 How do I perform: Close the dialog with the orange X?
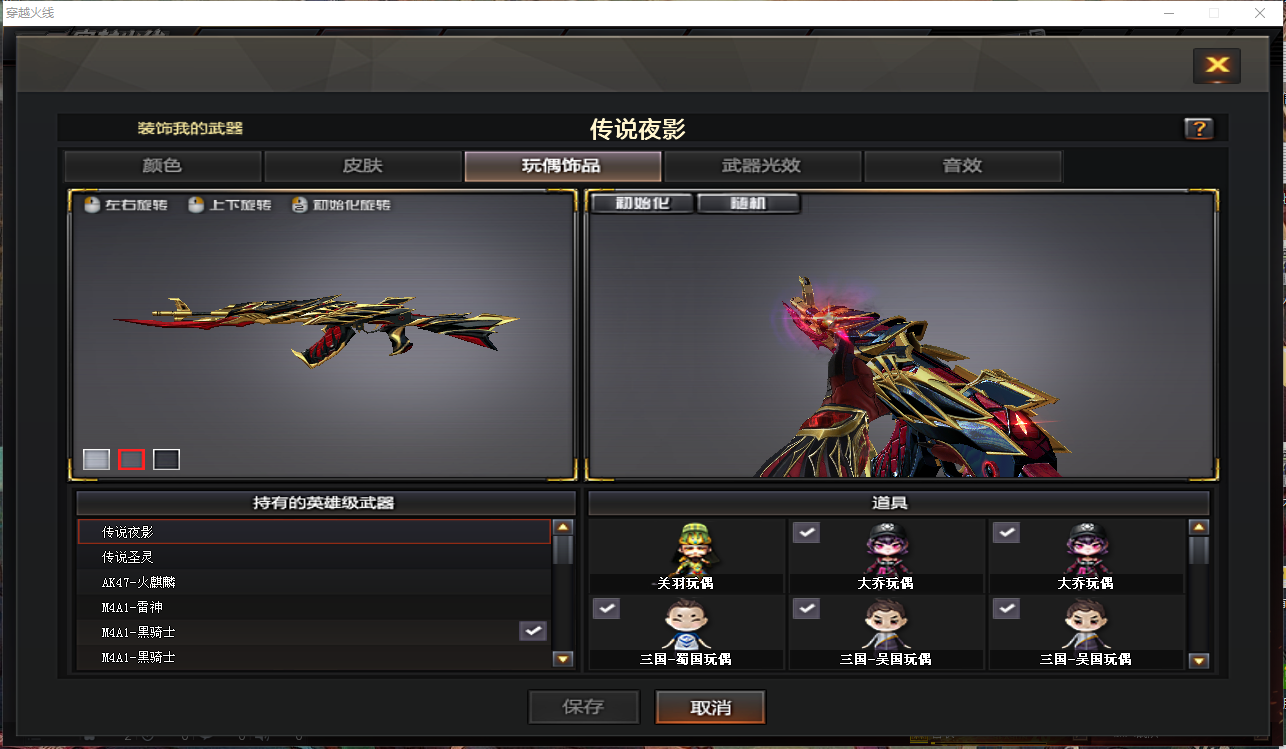pyautogui.click(x=1217, y=66)
